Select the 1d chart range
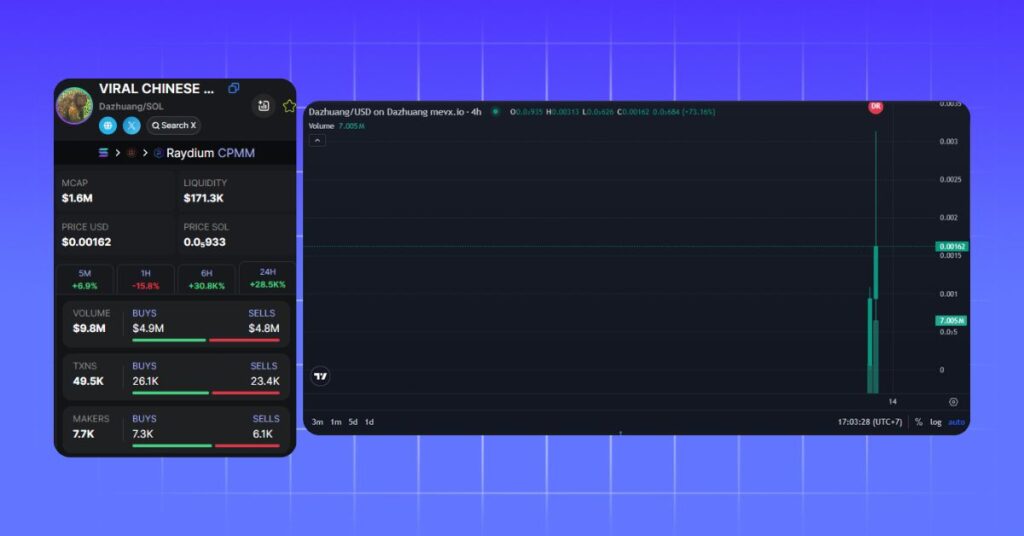The image size is (1024, 536). (x=369, y=422)
